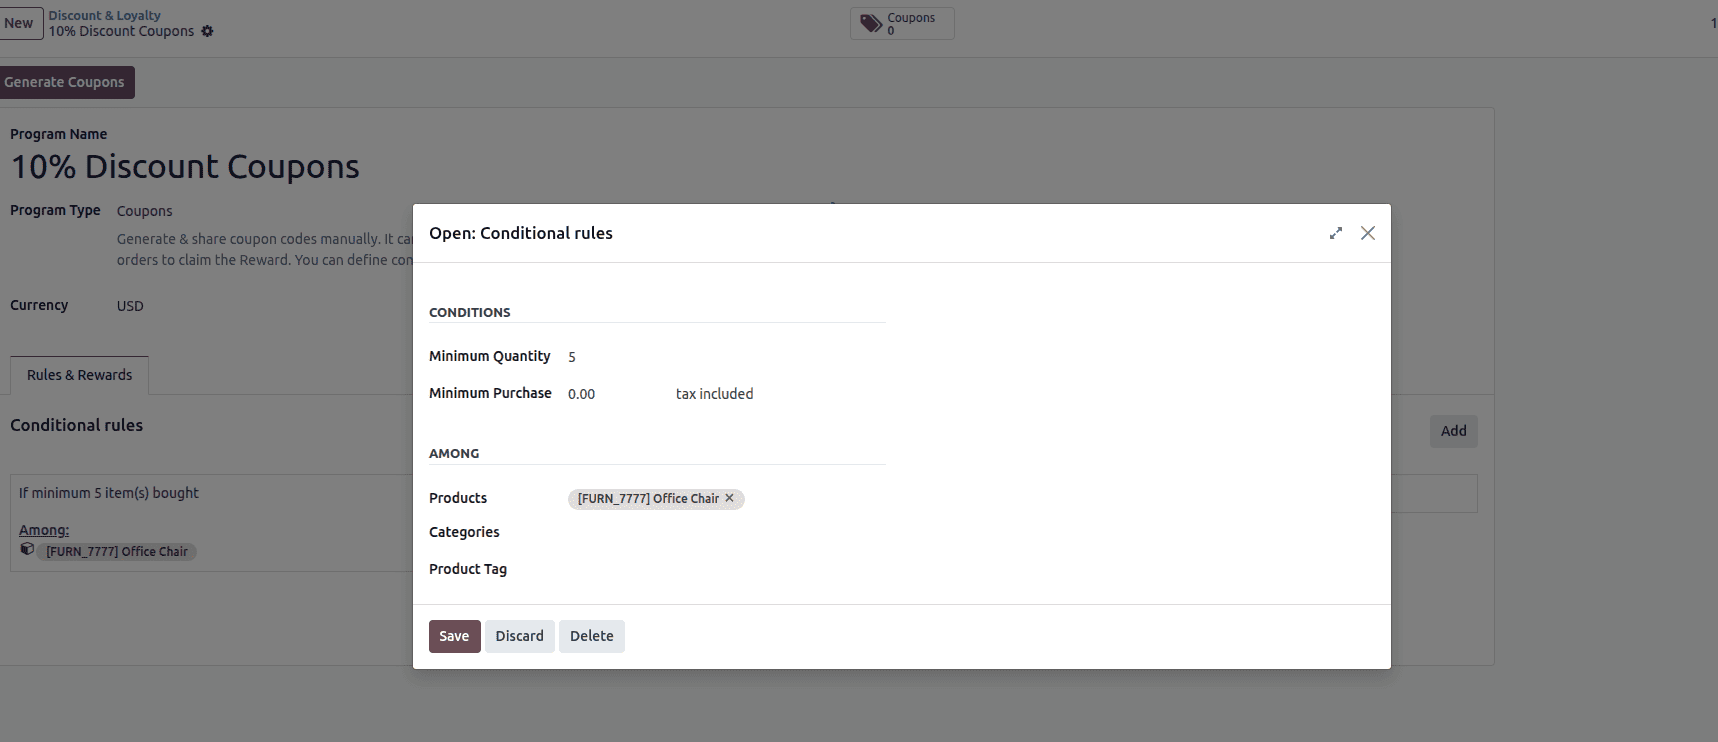Open the Categories field
This screenshot has height=742, width=1718.
pyautogui.click(x=725, y=532)
